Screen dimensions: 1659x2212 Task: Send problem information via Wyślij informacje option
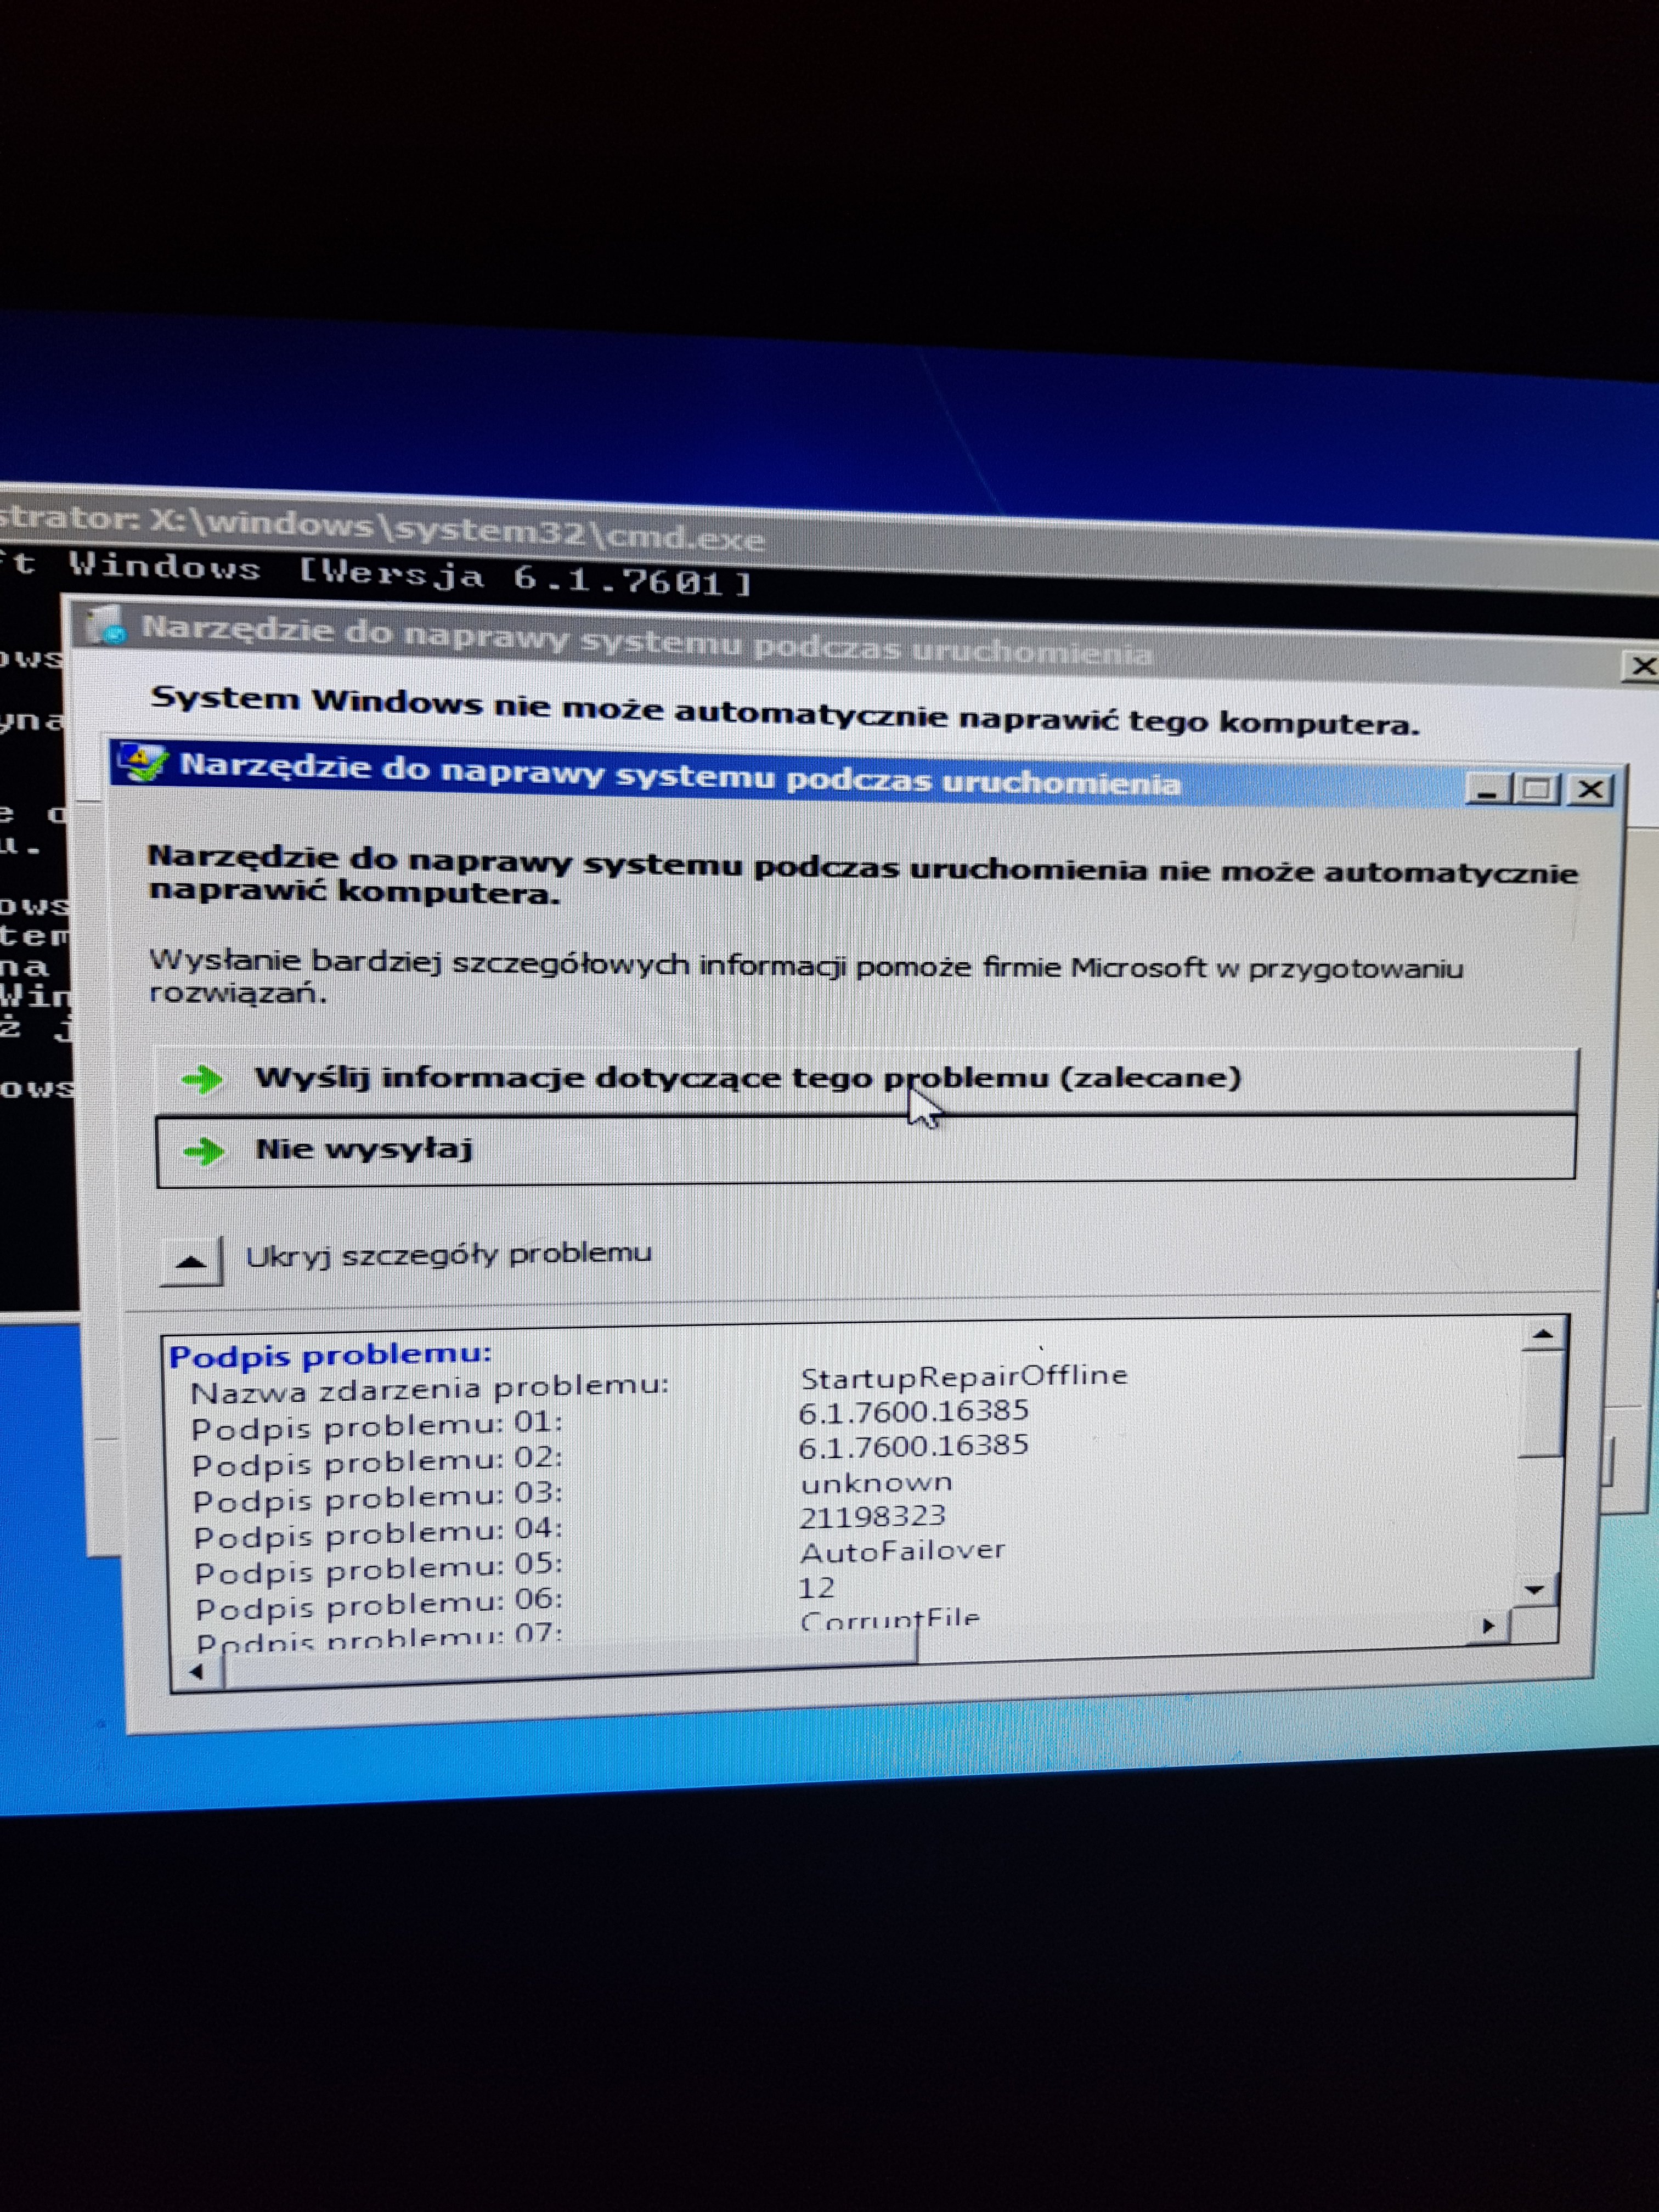pos(866,1080)
